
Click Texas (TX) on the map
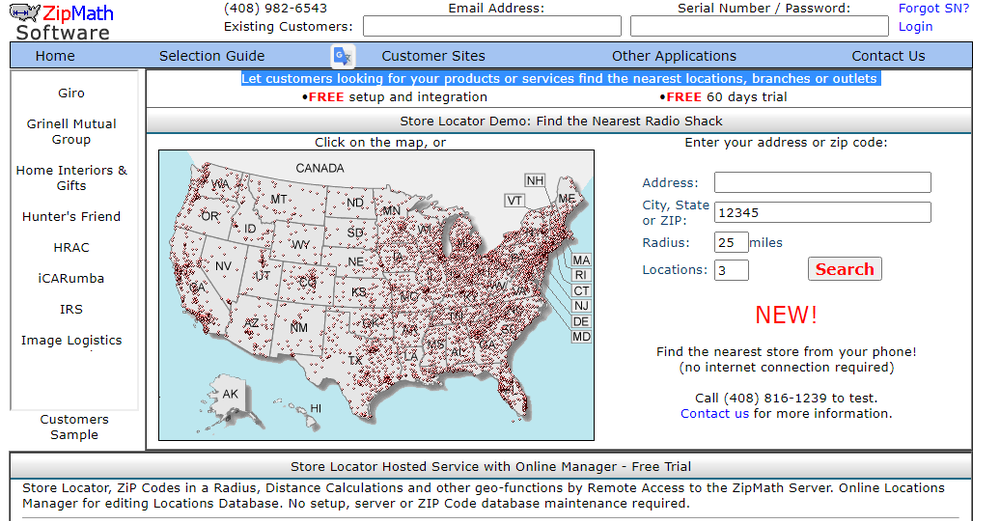[x=355, y=360]
